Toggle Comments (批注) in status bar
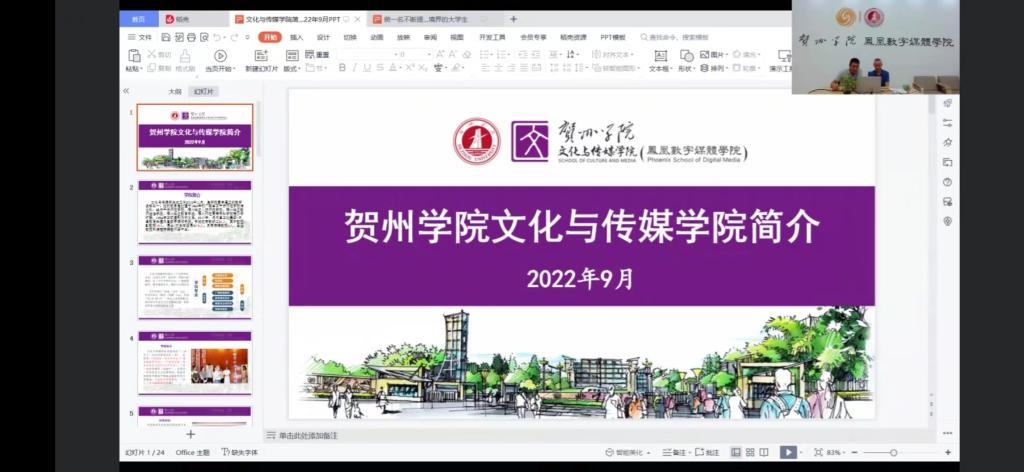 tap(707, 452)
